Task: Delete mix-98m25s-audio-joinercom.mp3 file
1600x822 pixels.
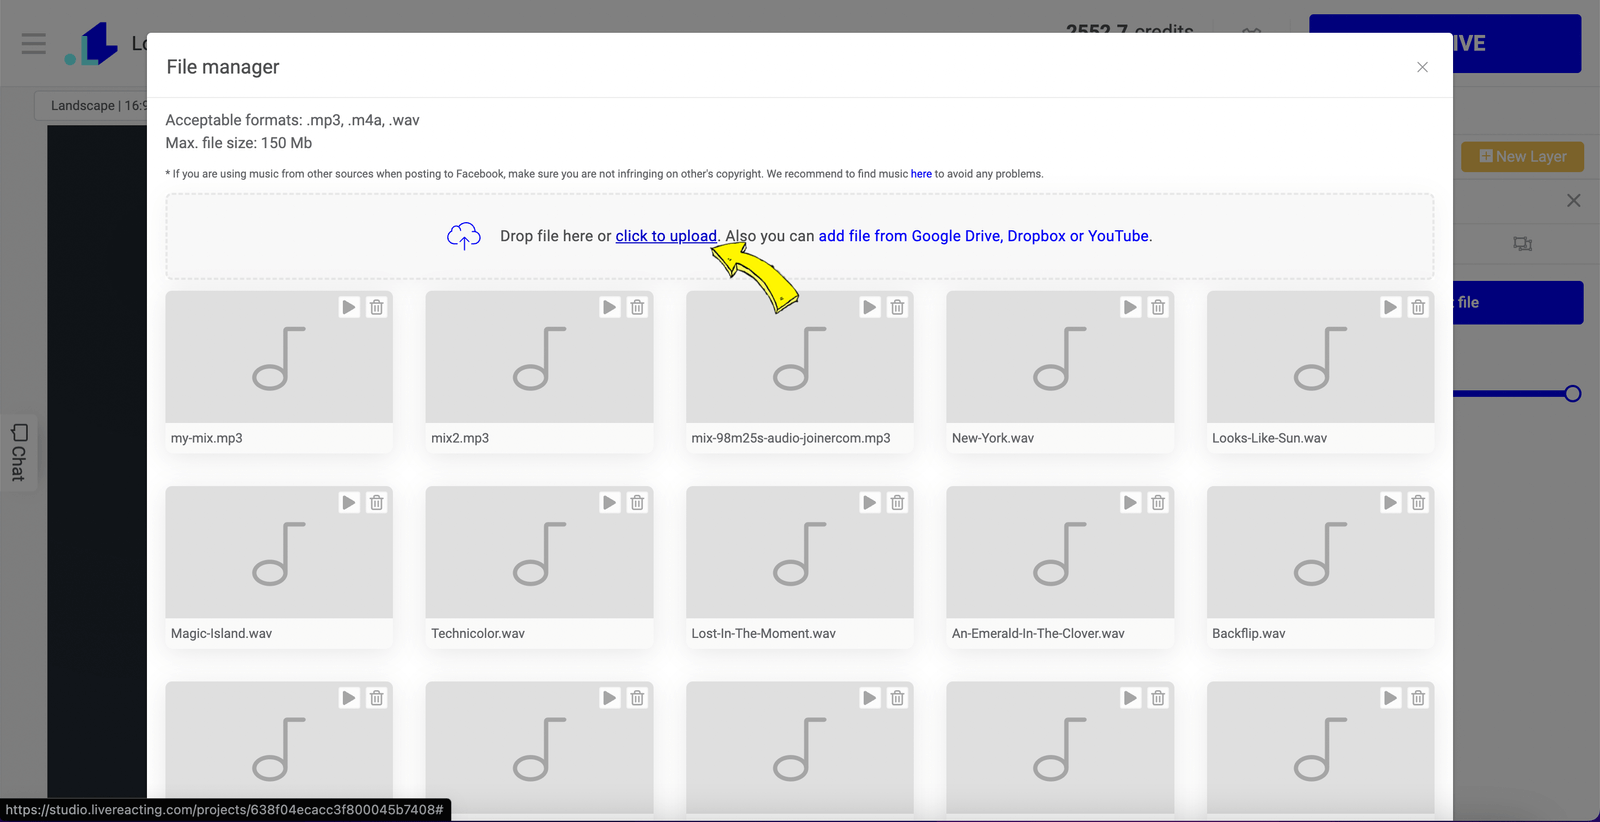Action: [898, 307]
